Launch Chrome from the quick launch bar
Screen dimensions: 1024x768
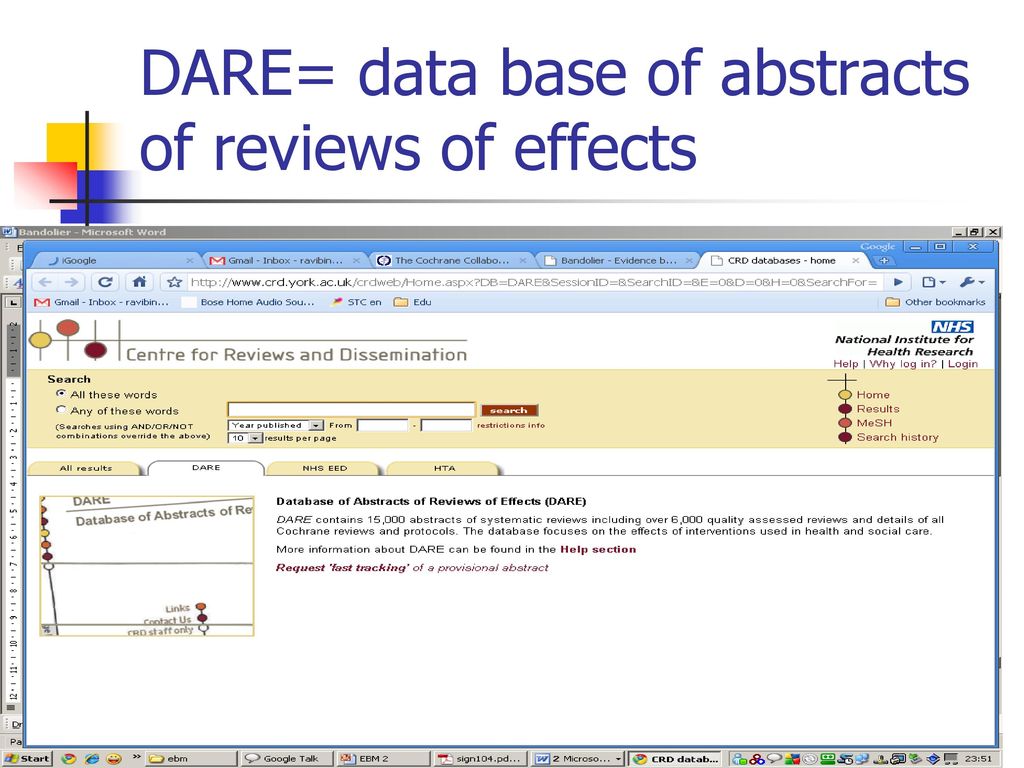69,758
